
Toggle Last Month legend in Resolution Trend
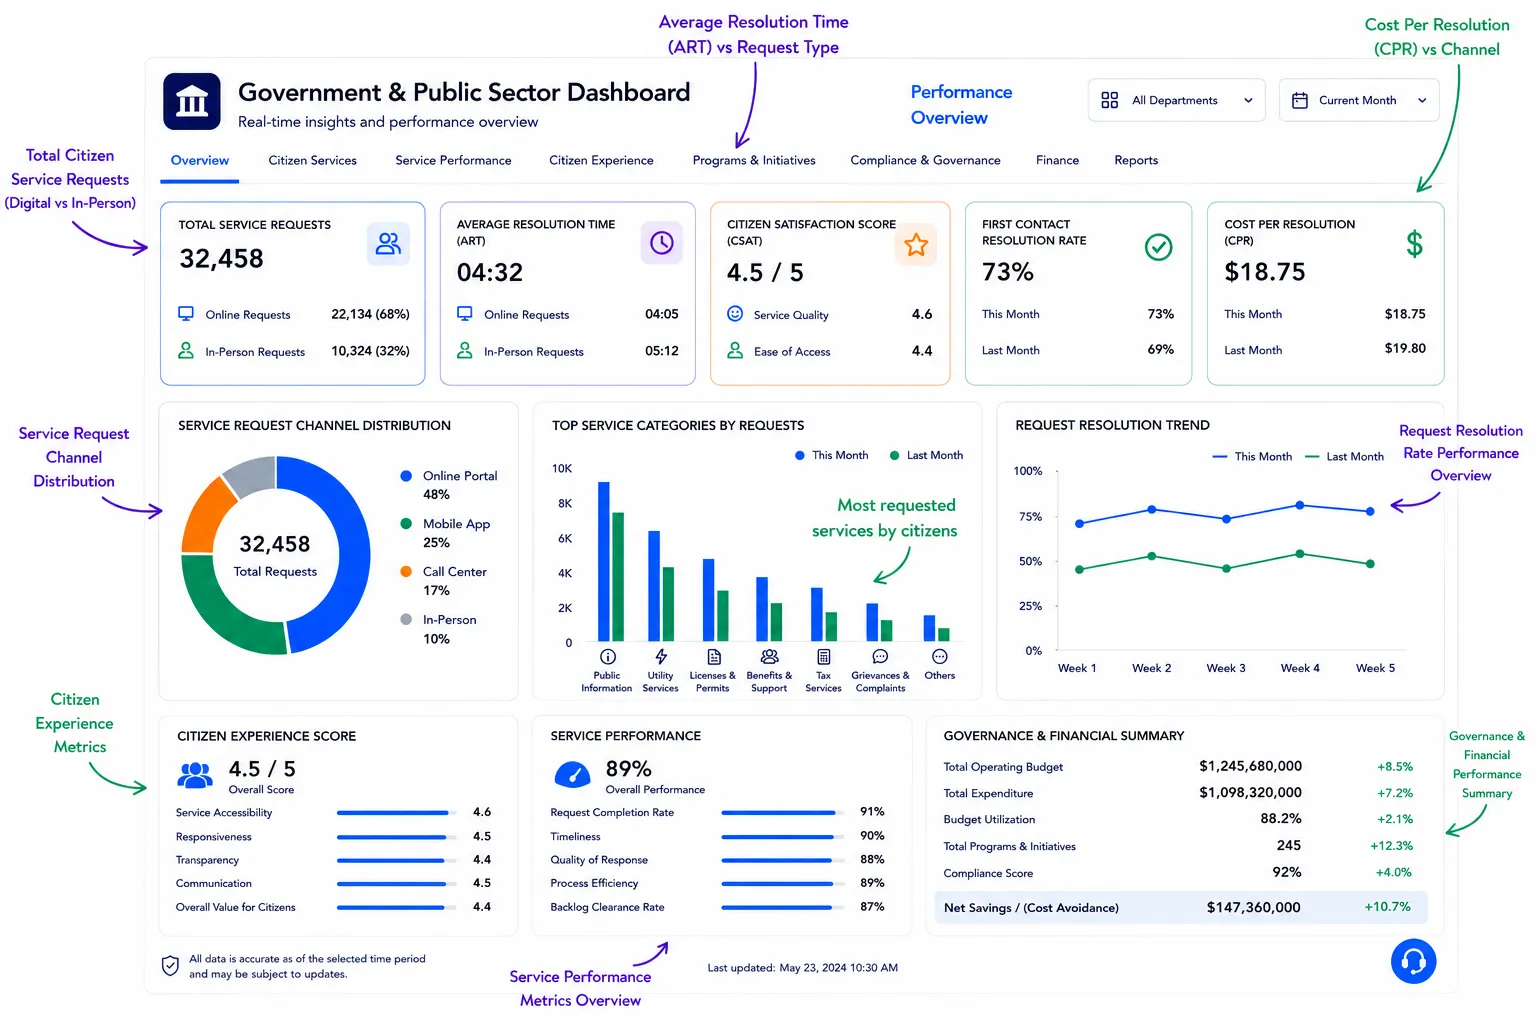click(1344, 456)
